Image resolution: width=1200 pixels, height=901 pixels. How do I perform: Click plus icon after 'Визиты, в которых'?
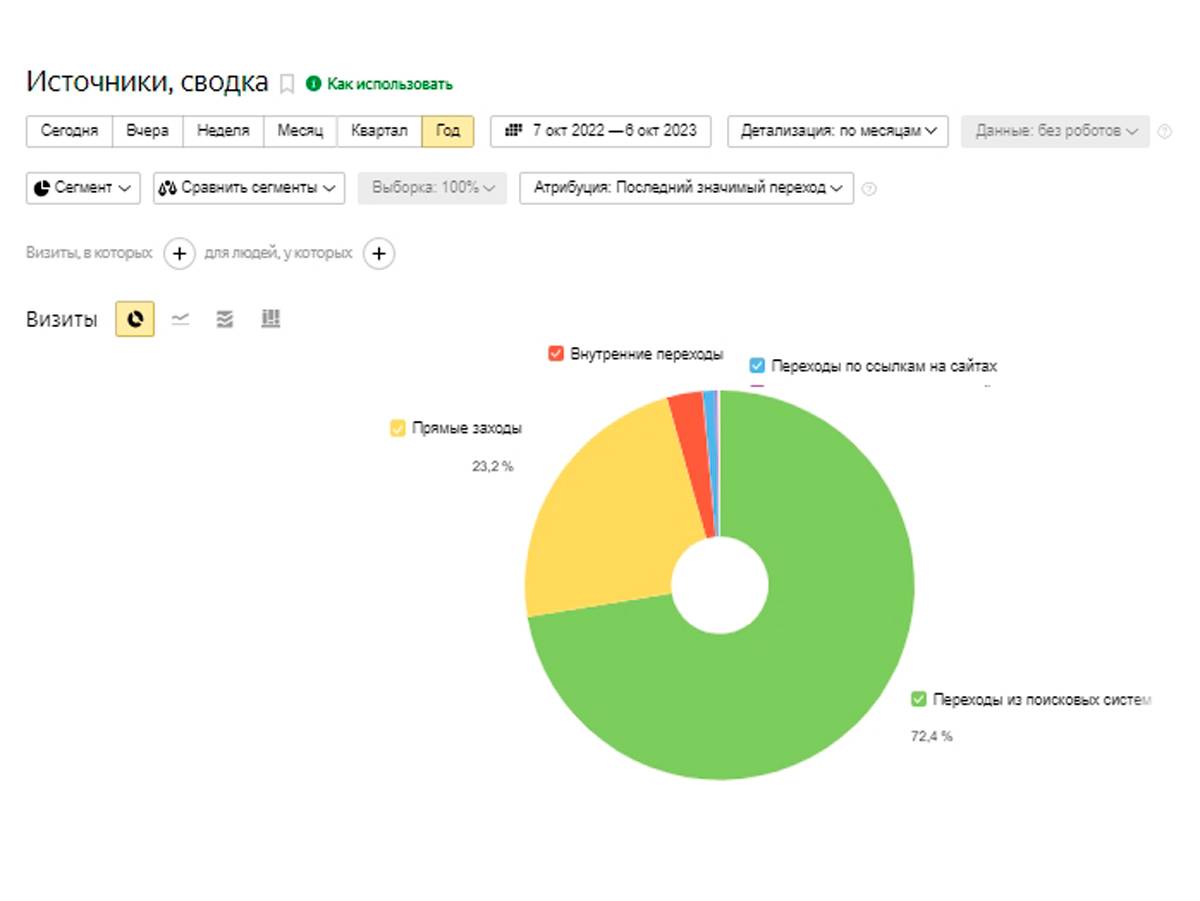tap(179, 254)
